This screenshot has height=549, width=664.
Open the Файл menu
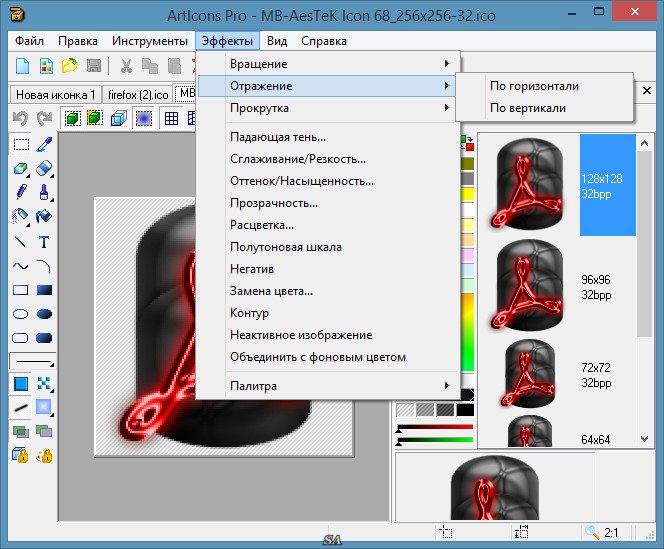[29, 41]
